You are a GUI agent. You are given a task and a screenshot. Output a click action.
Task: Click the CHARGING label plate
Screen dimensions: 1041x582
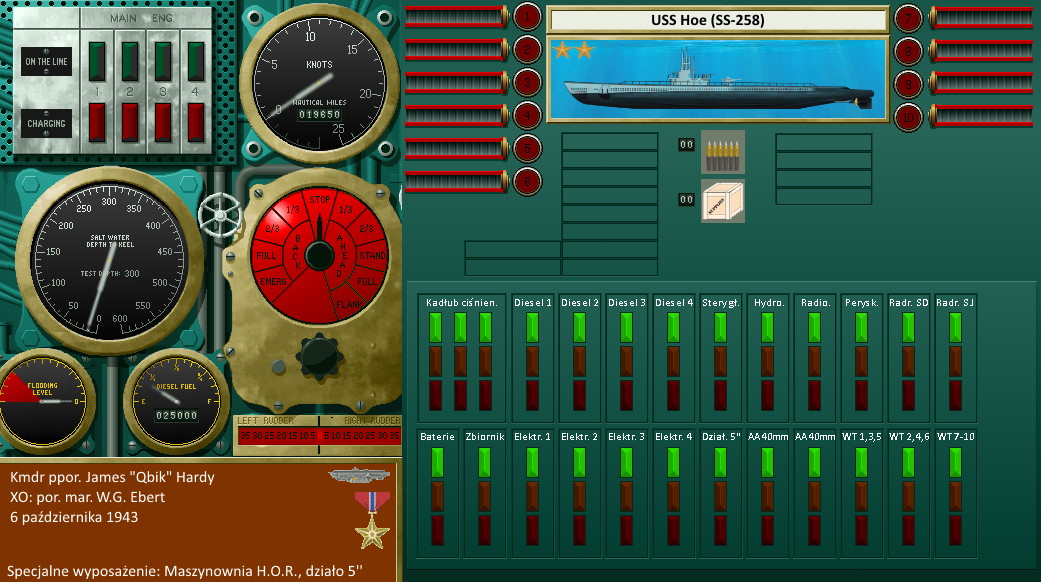coord(46,124)
